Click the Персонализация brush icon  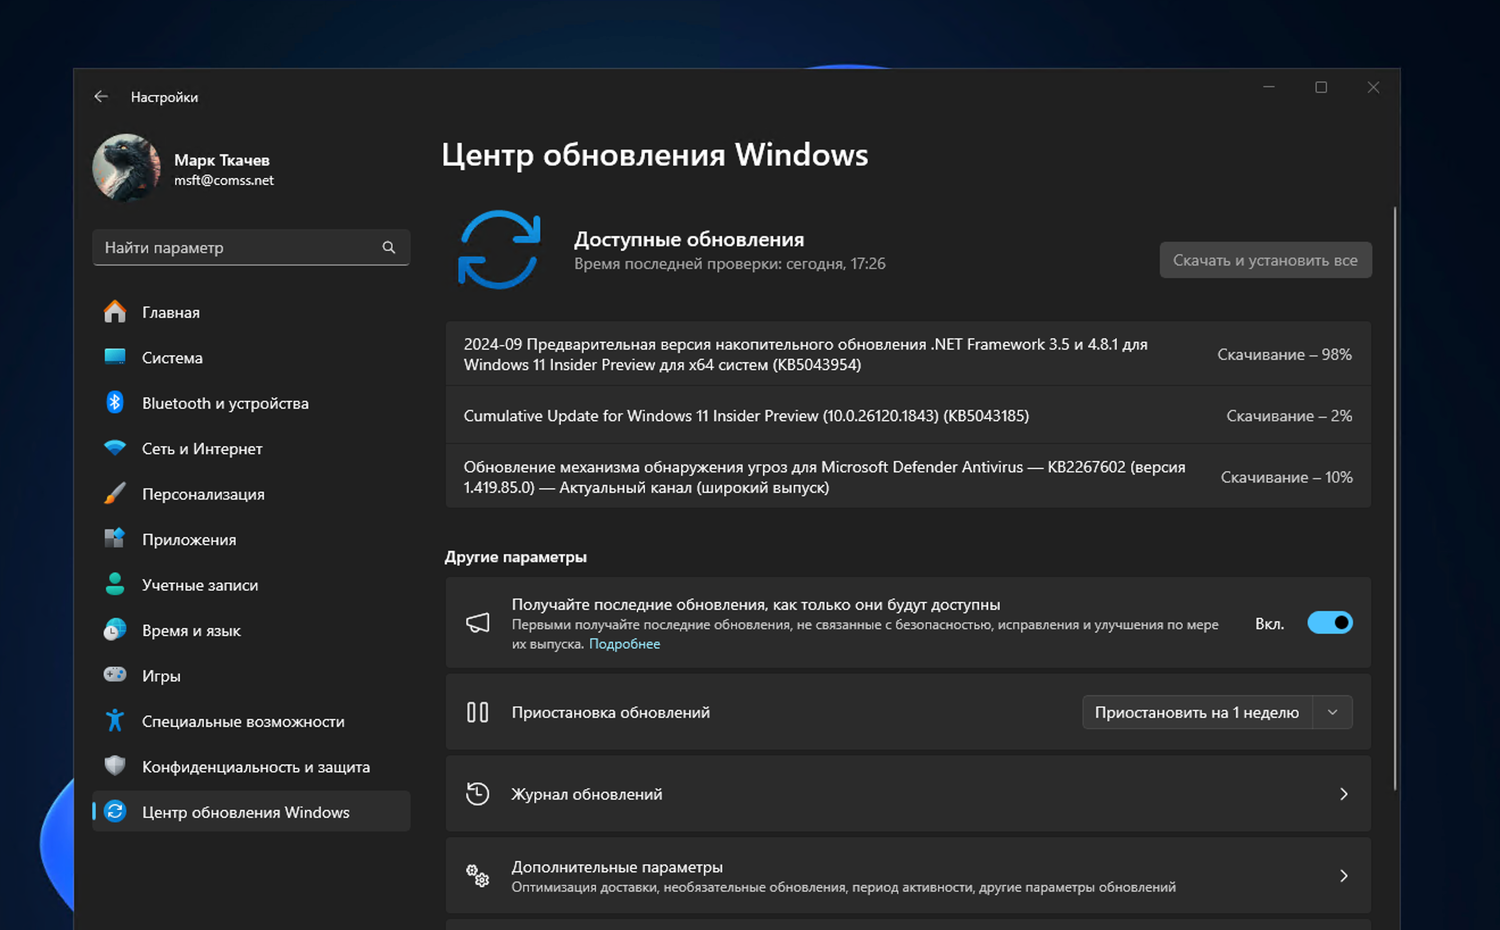[115, 493]
